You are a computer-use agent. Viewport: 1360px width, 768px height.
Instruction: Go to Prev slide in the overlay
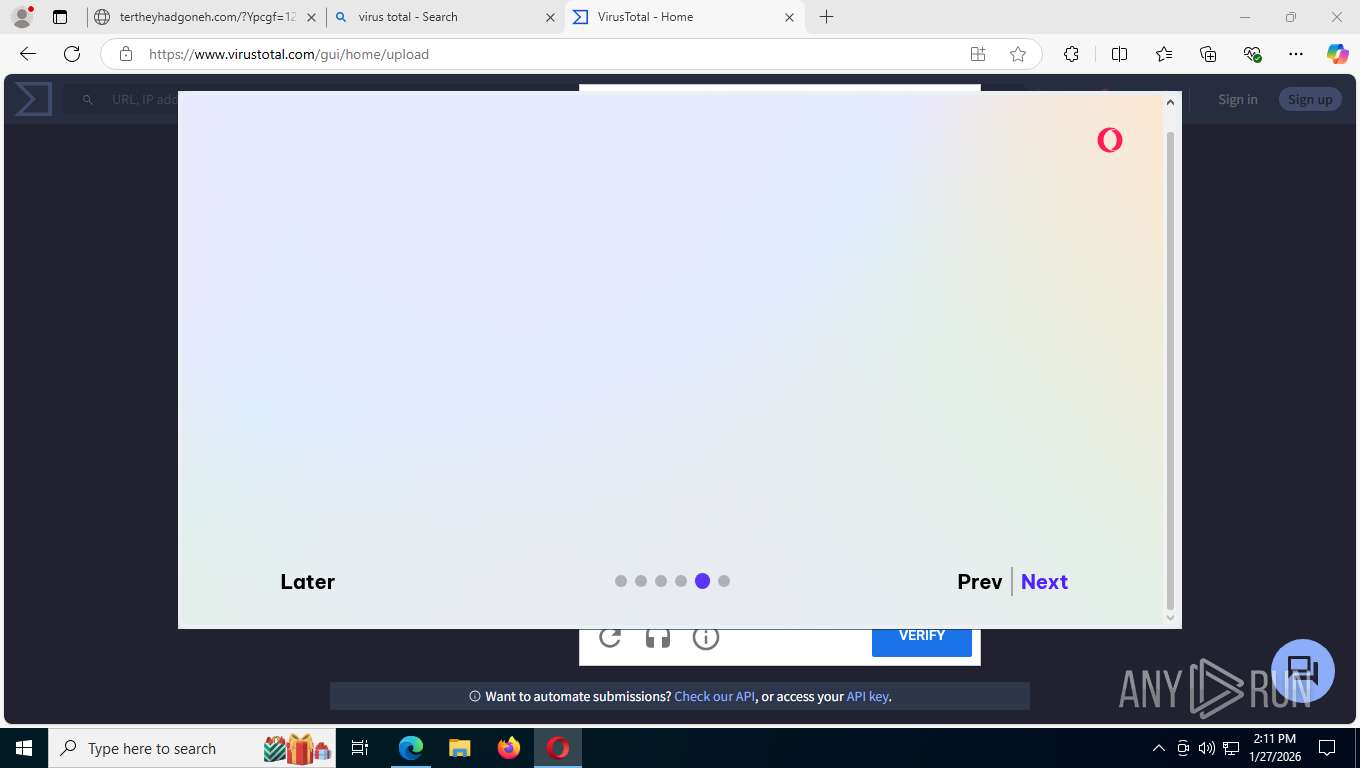979,582
